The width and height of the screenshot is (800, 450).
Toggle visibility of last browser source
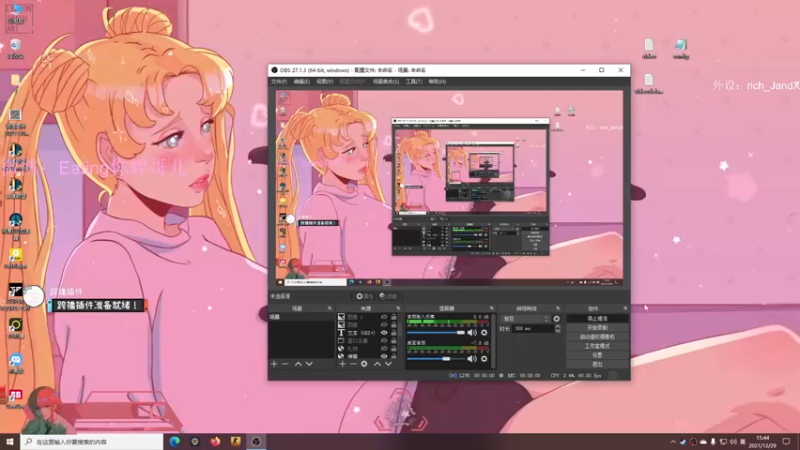coord(384,356)
